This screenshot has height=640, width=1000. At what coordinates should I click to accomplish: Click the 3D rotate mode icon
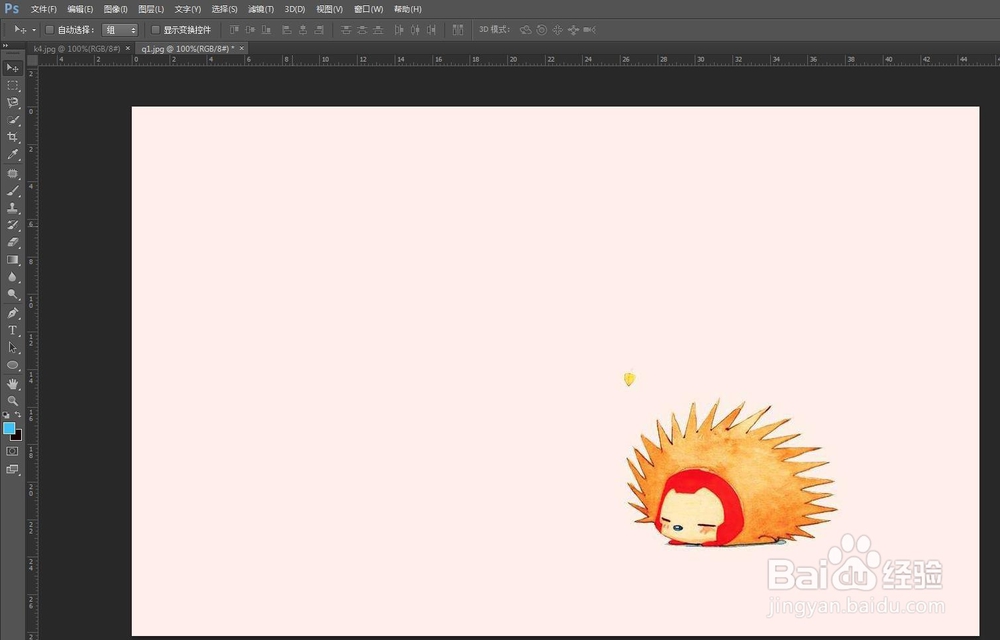pos(526,30)
